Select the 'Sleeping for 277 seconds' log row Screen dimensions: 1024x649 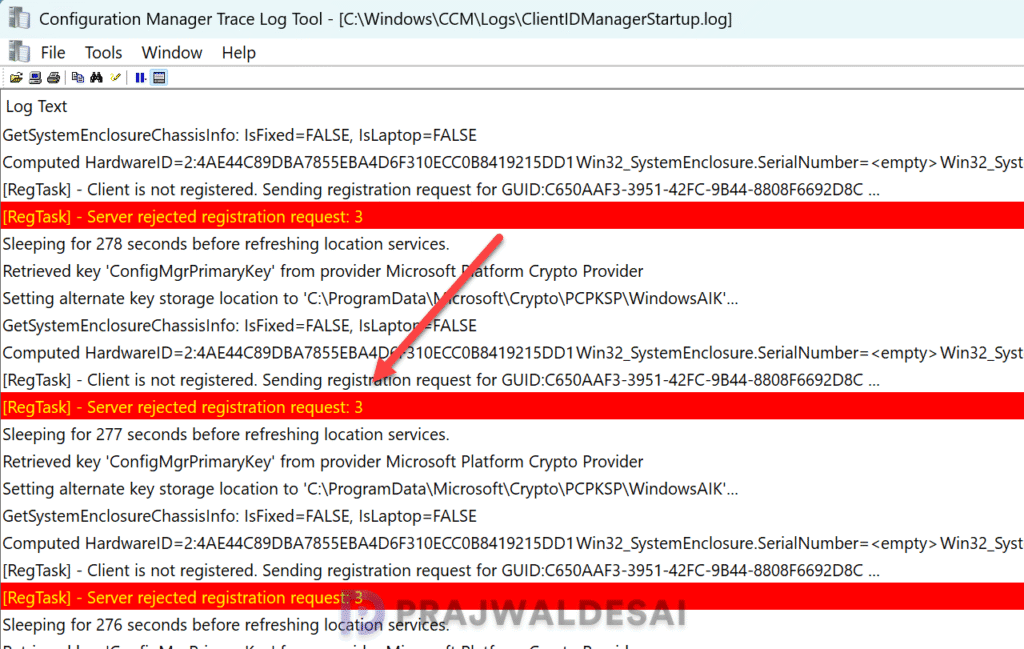click(x=512, y=435)
